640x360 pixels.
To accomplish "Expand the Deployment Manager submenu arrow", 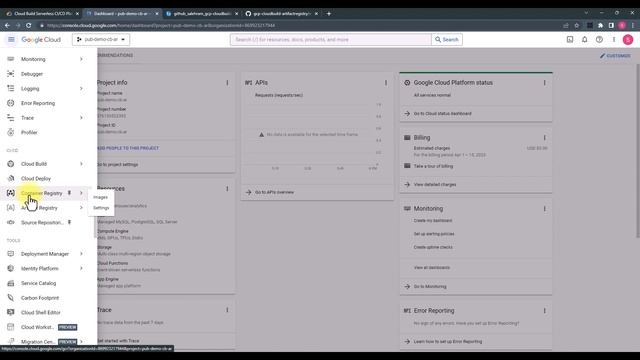I will pos(81,254).
